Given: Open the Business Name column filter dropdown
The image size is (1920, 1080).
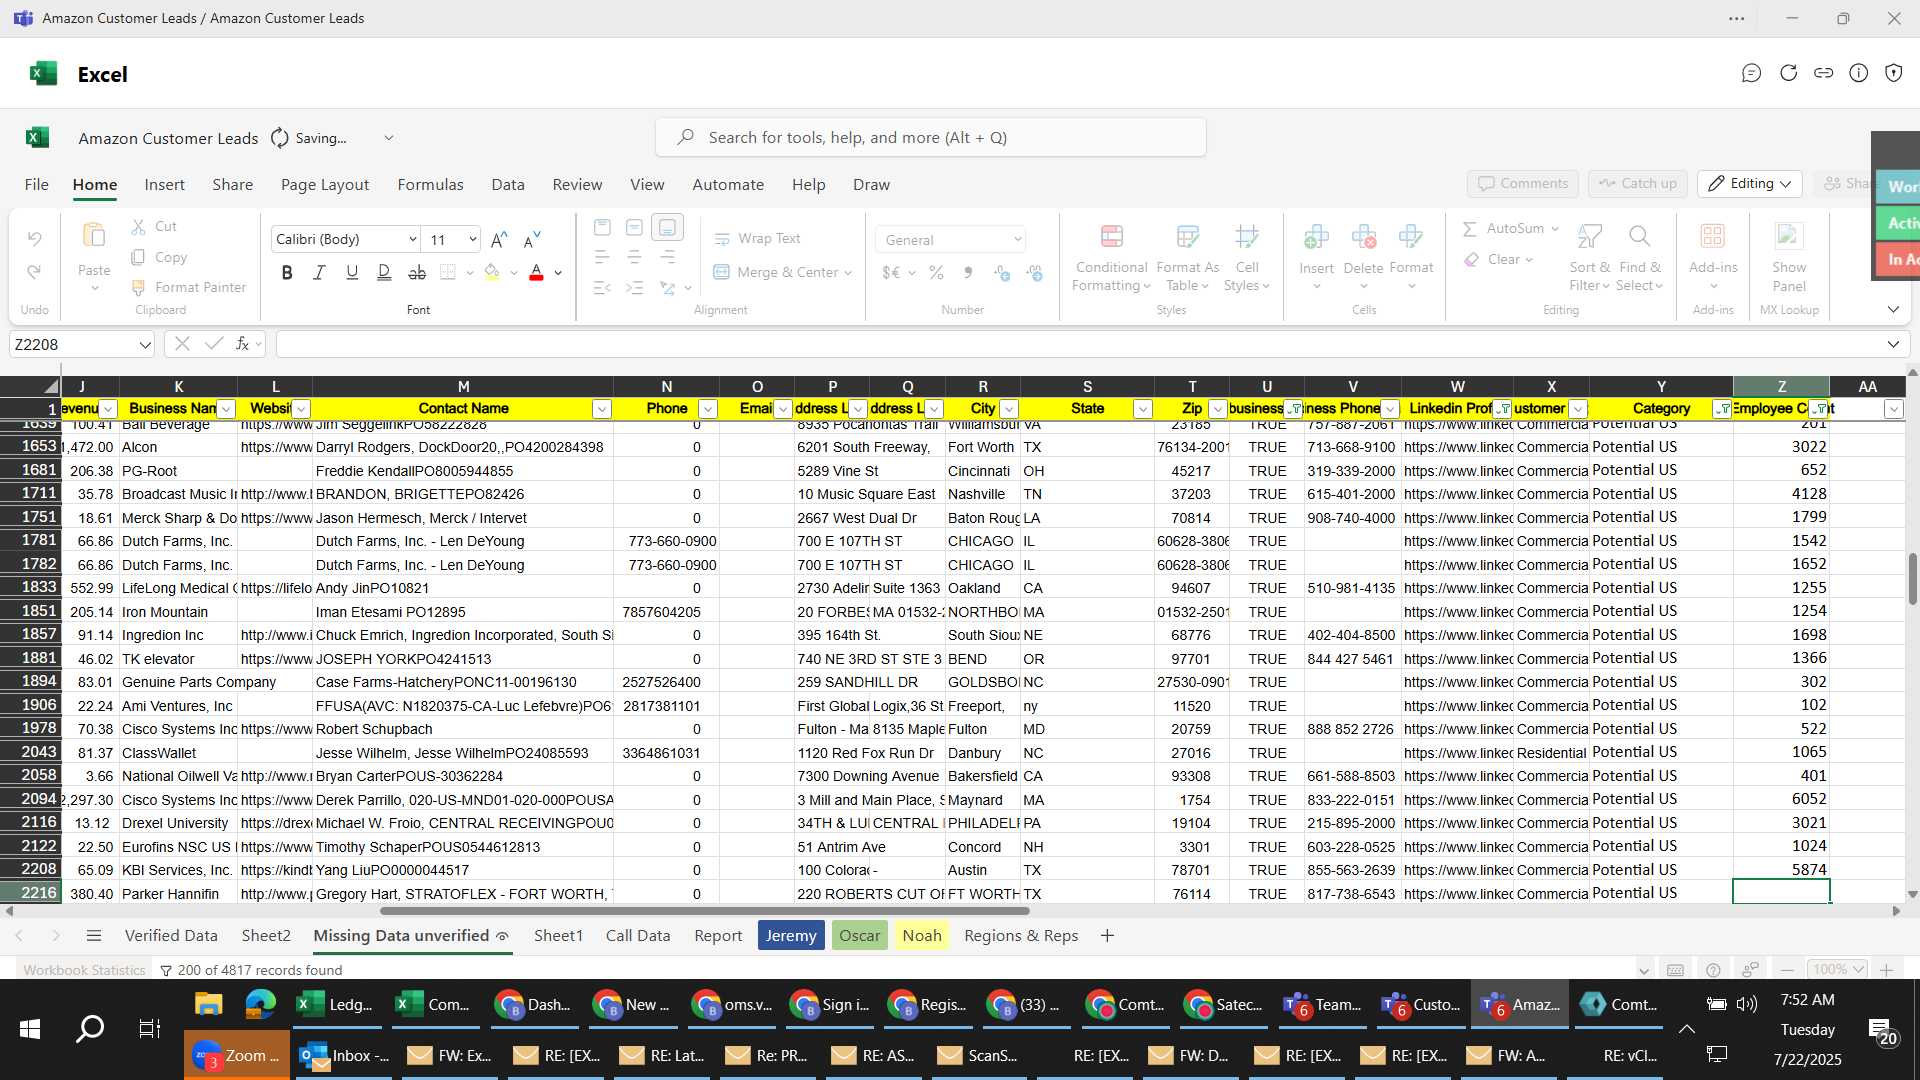Looking at the screenshot, I should (227, 409).
